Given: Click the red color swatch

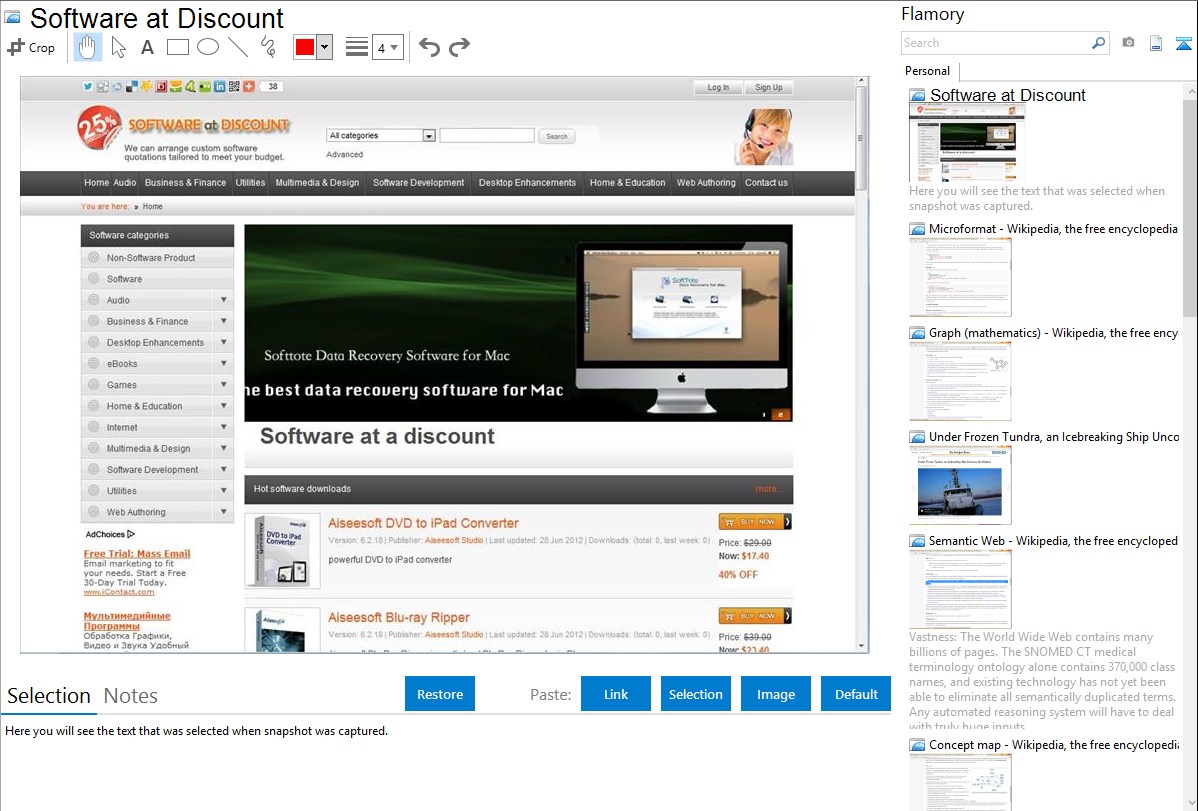Looking at the screenshot, I should (x=305, y=47).
